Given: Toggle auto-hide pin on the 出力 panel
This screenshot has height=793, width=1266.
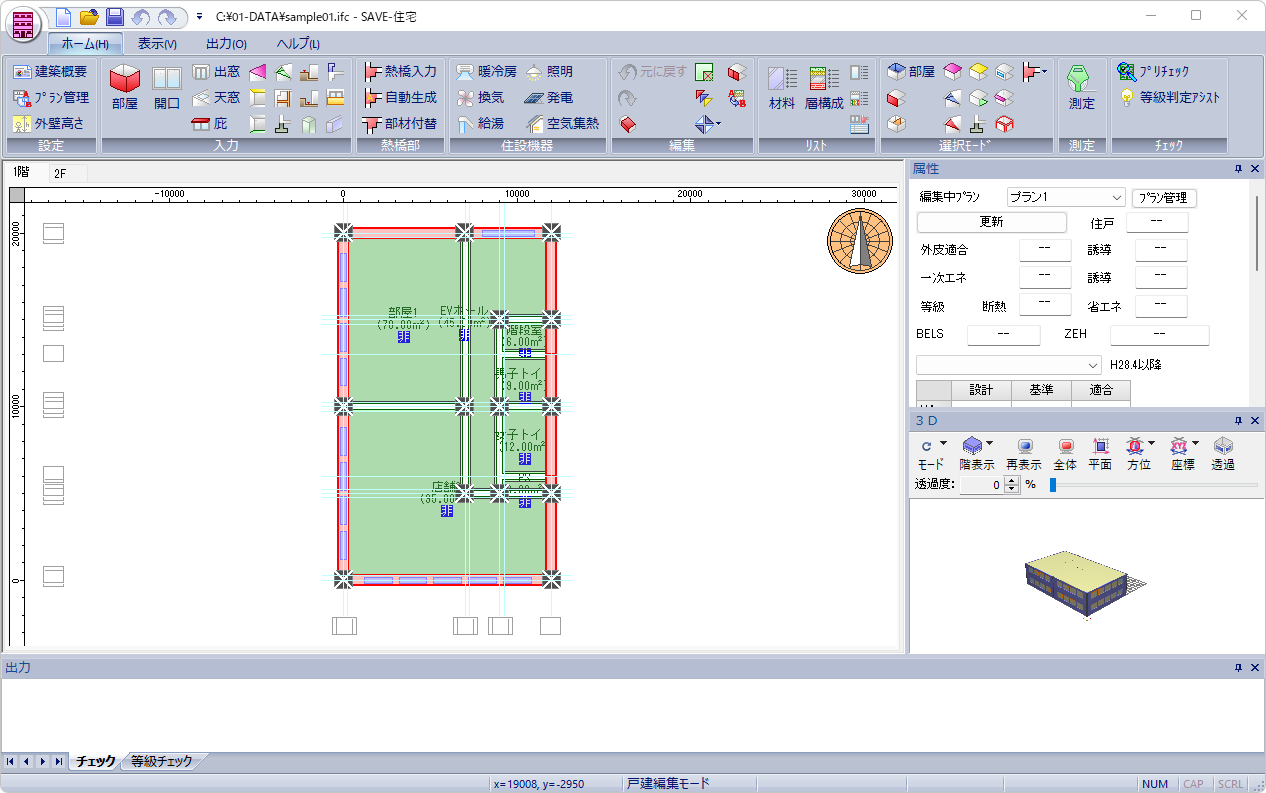Looking at the screenshot, I should point(1238,667).
